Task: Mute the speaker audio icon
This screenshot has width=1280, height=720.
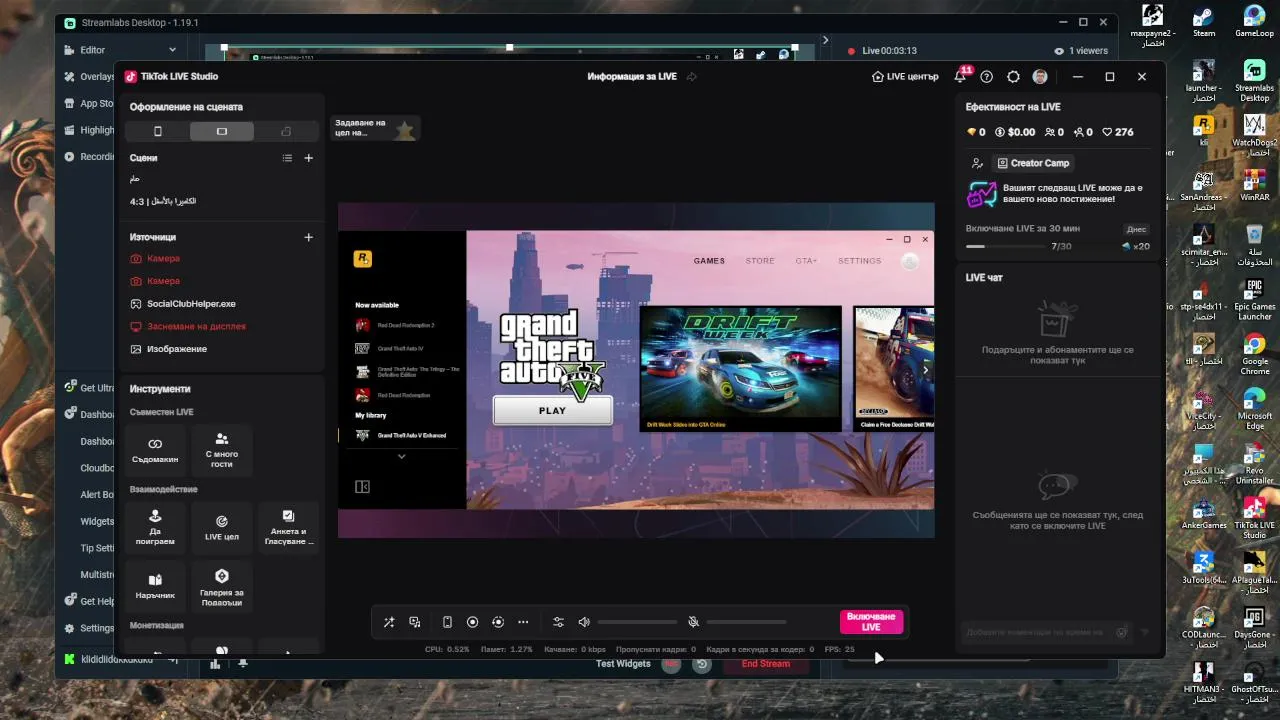Action: tap(585, 622)
